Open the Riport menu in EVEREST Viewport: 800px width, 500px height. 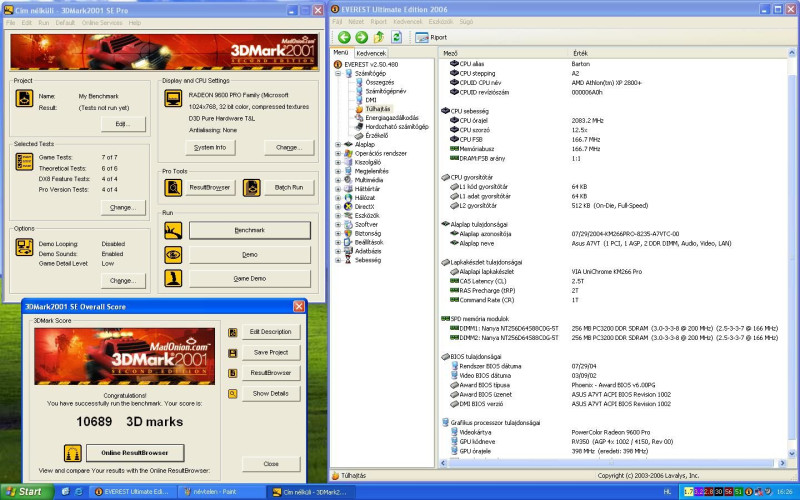pyautogui.click(x=379, y=22)
